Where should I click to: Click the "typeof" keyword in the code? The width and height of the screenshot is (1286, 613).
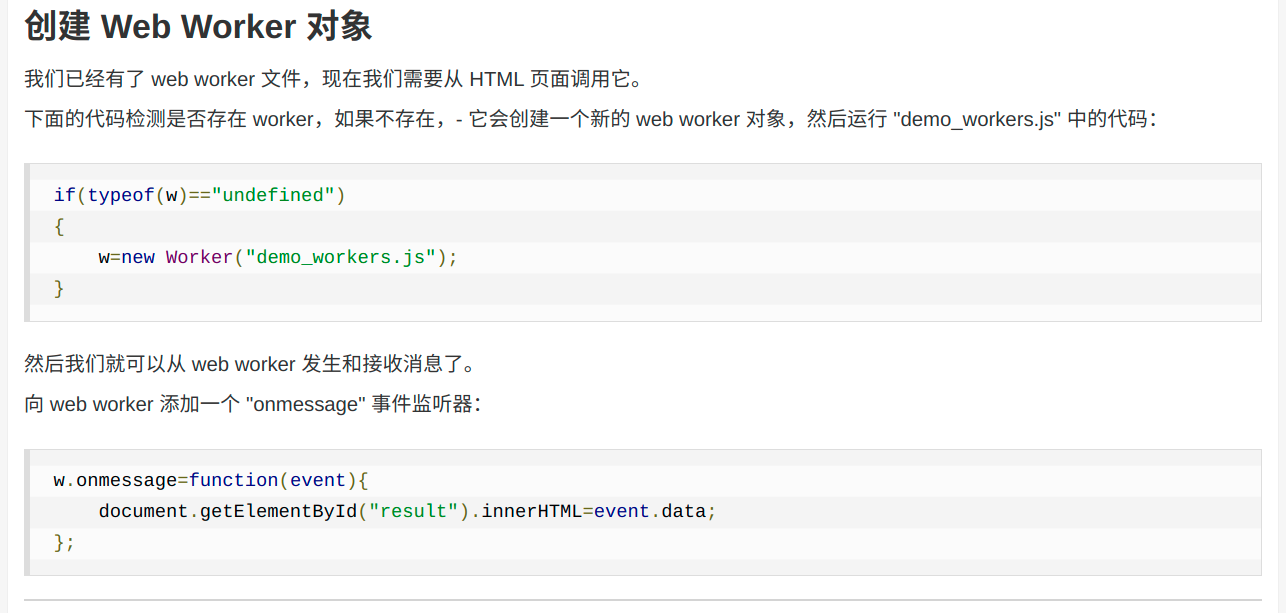point(121,195)
